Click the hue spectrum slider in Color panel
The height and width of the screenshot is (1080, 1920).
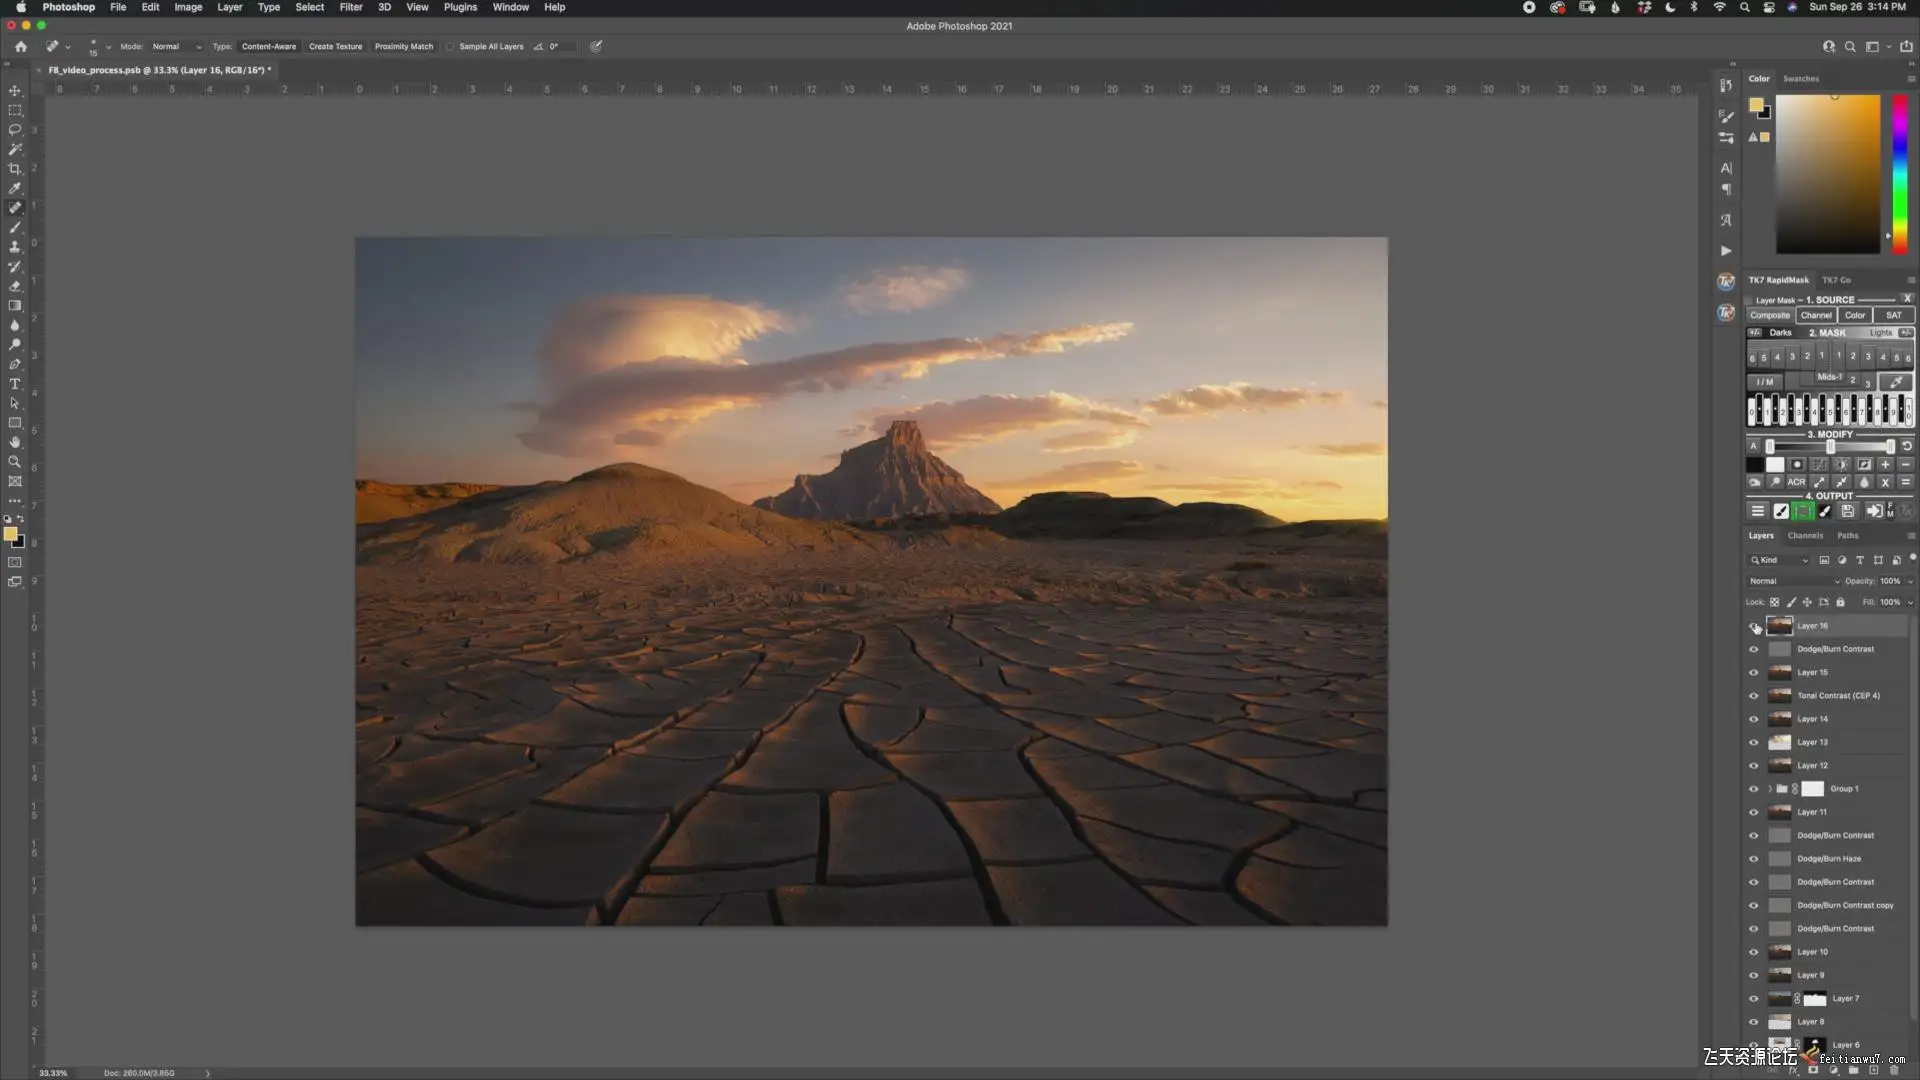coord(1900,174)
